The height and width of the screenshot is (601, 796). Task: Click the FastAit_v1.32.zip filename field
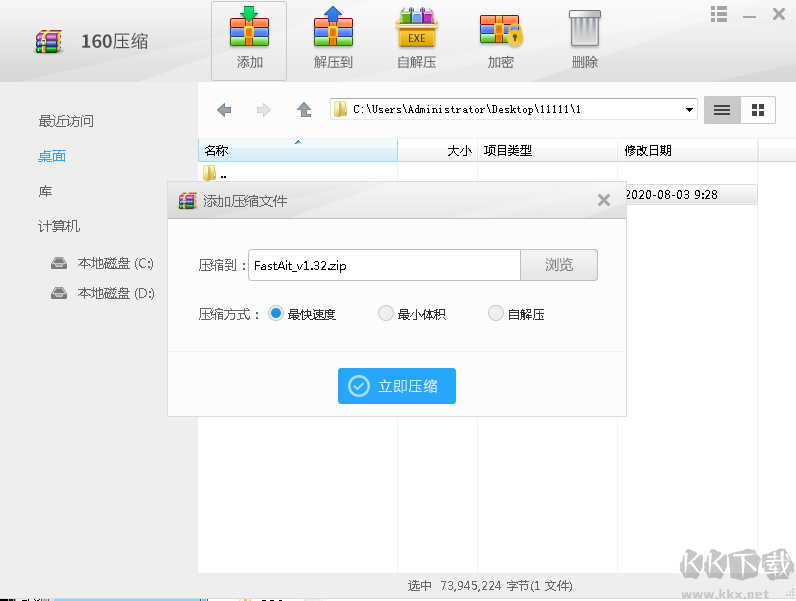pos(384,265)
